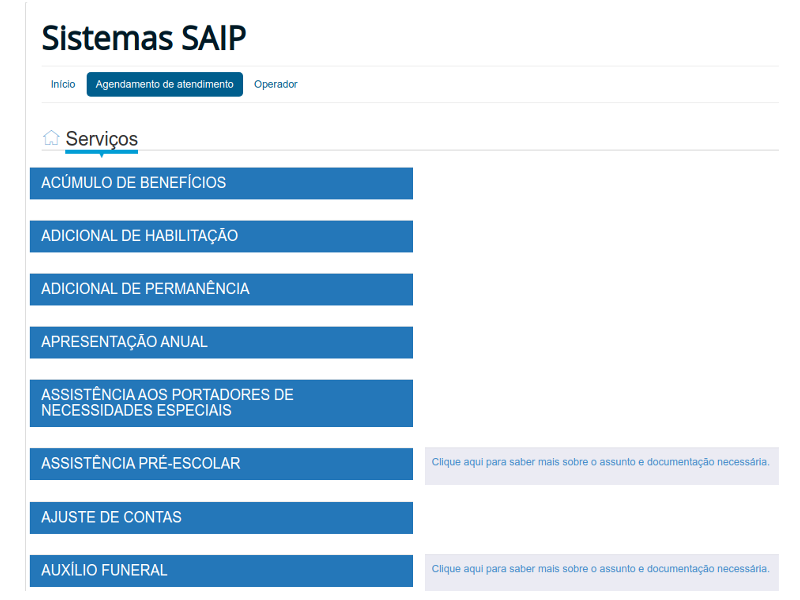Click the Serviços section heading
The height and width of the screenshot is (600, 800).
[102, 139]
